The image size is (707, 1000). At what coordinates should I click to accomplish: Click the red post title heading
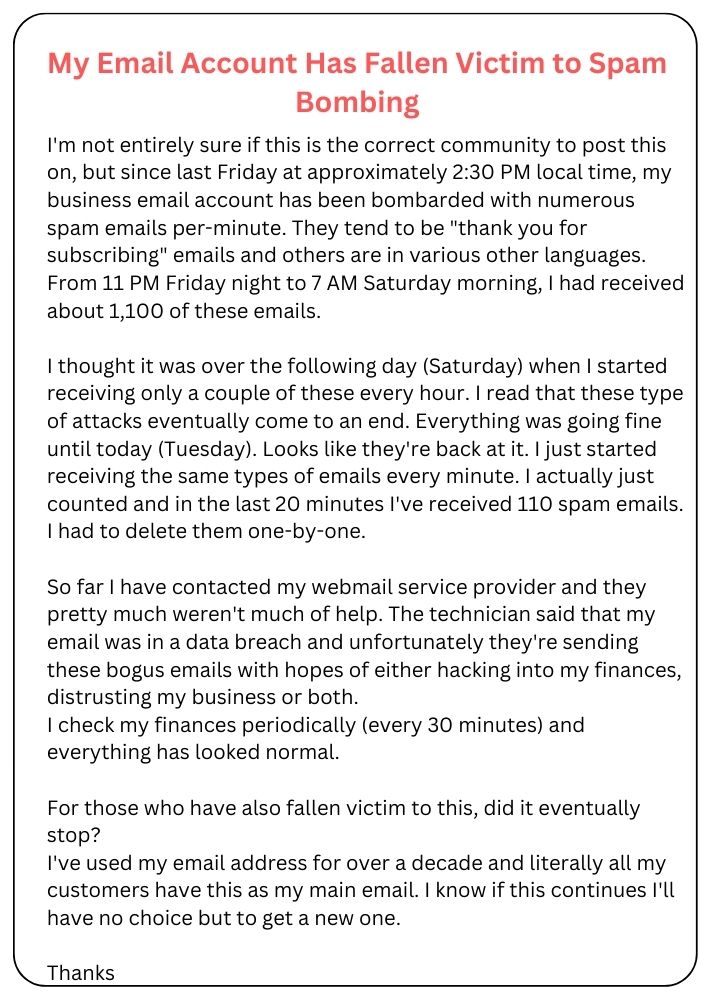point(357,64)
